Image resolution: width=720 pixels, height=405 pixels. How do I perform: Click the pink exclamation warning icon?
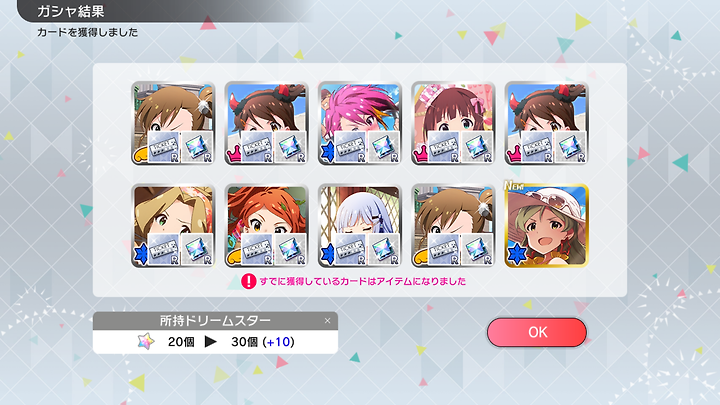click(248, 281)
